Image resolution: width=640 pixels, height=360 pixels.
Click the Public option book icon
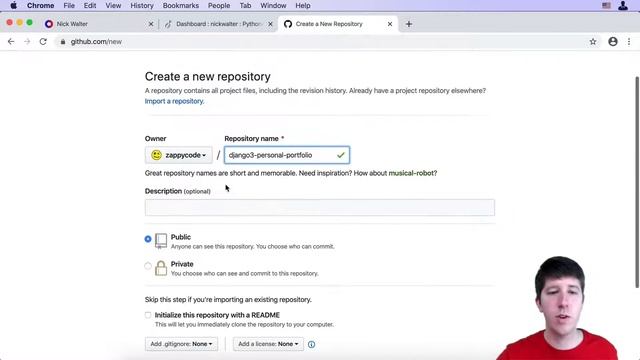pos(161,241)
